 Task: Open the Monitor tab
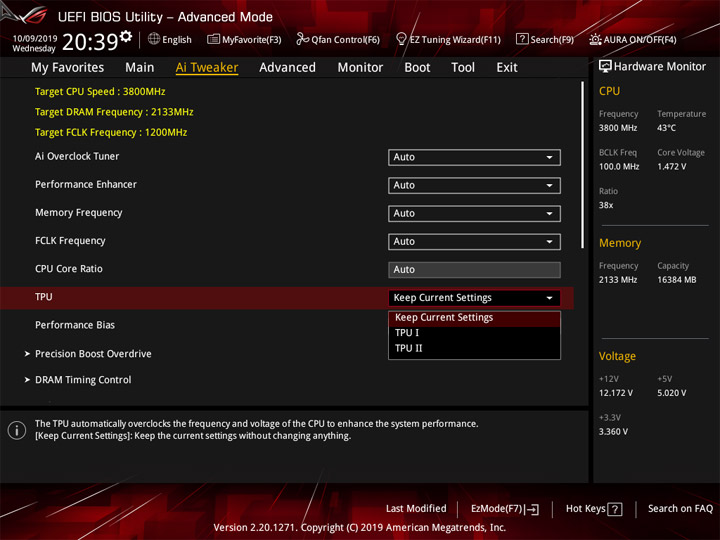360,68
